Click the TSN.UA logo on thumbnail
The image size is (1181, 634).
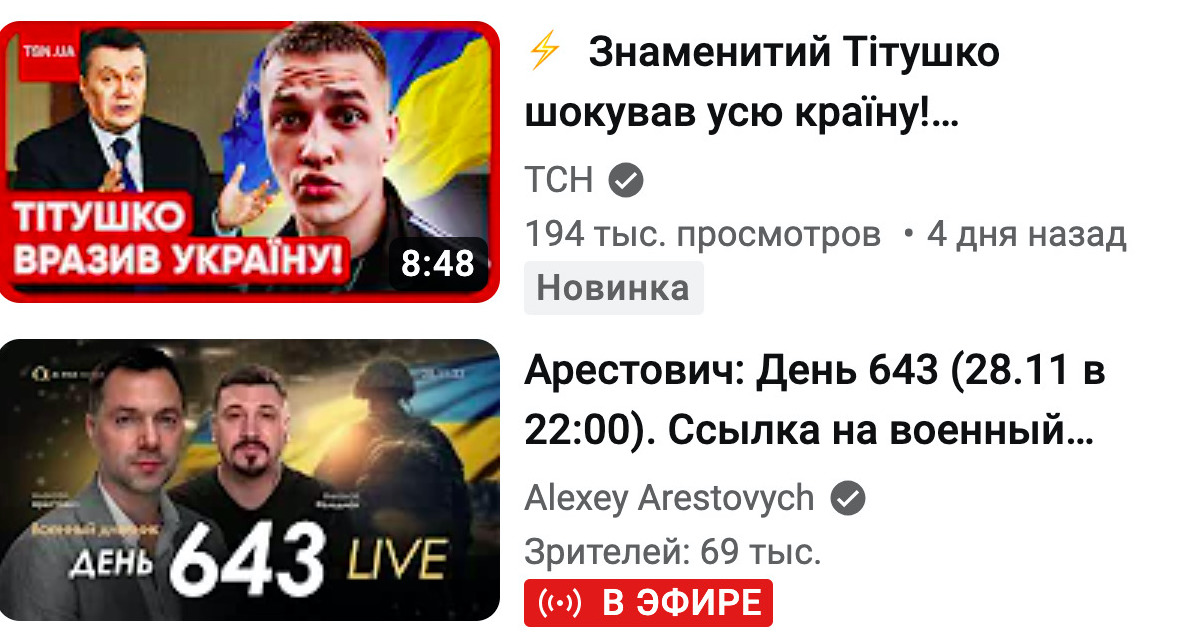48,51
